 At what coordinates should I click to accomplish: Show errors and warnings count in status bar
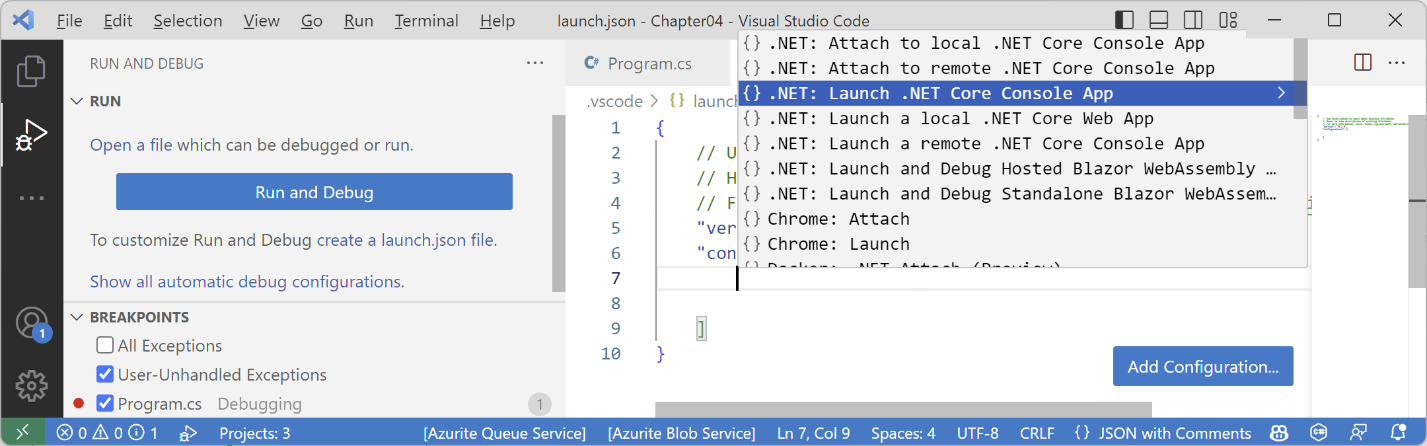[108, 433]
